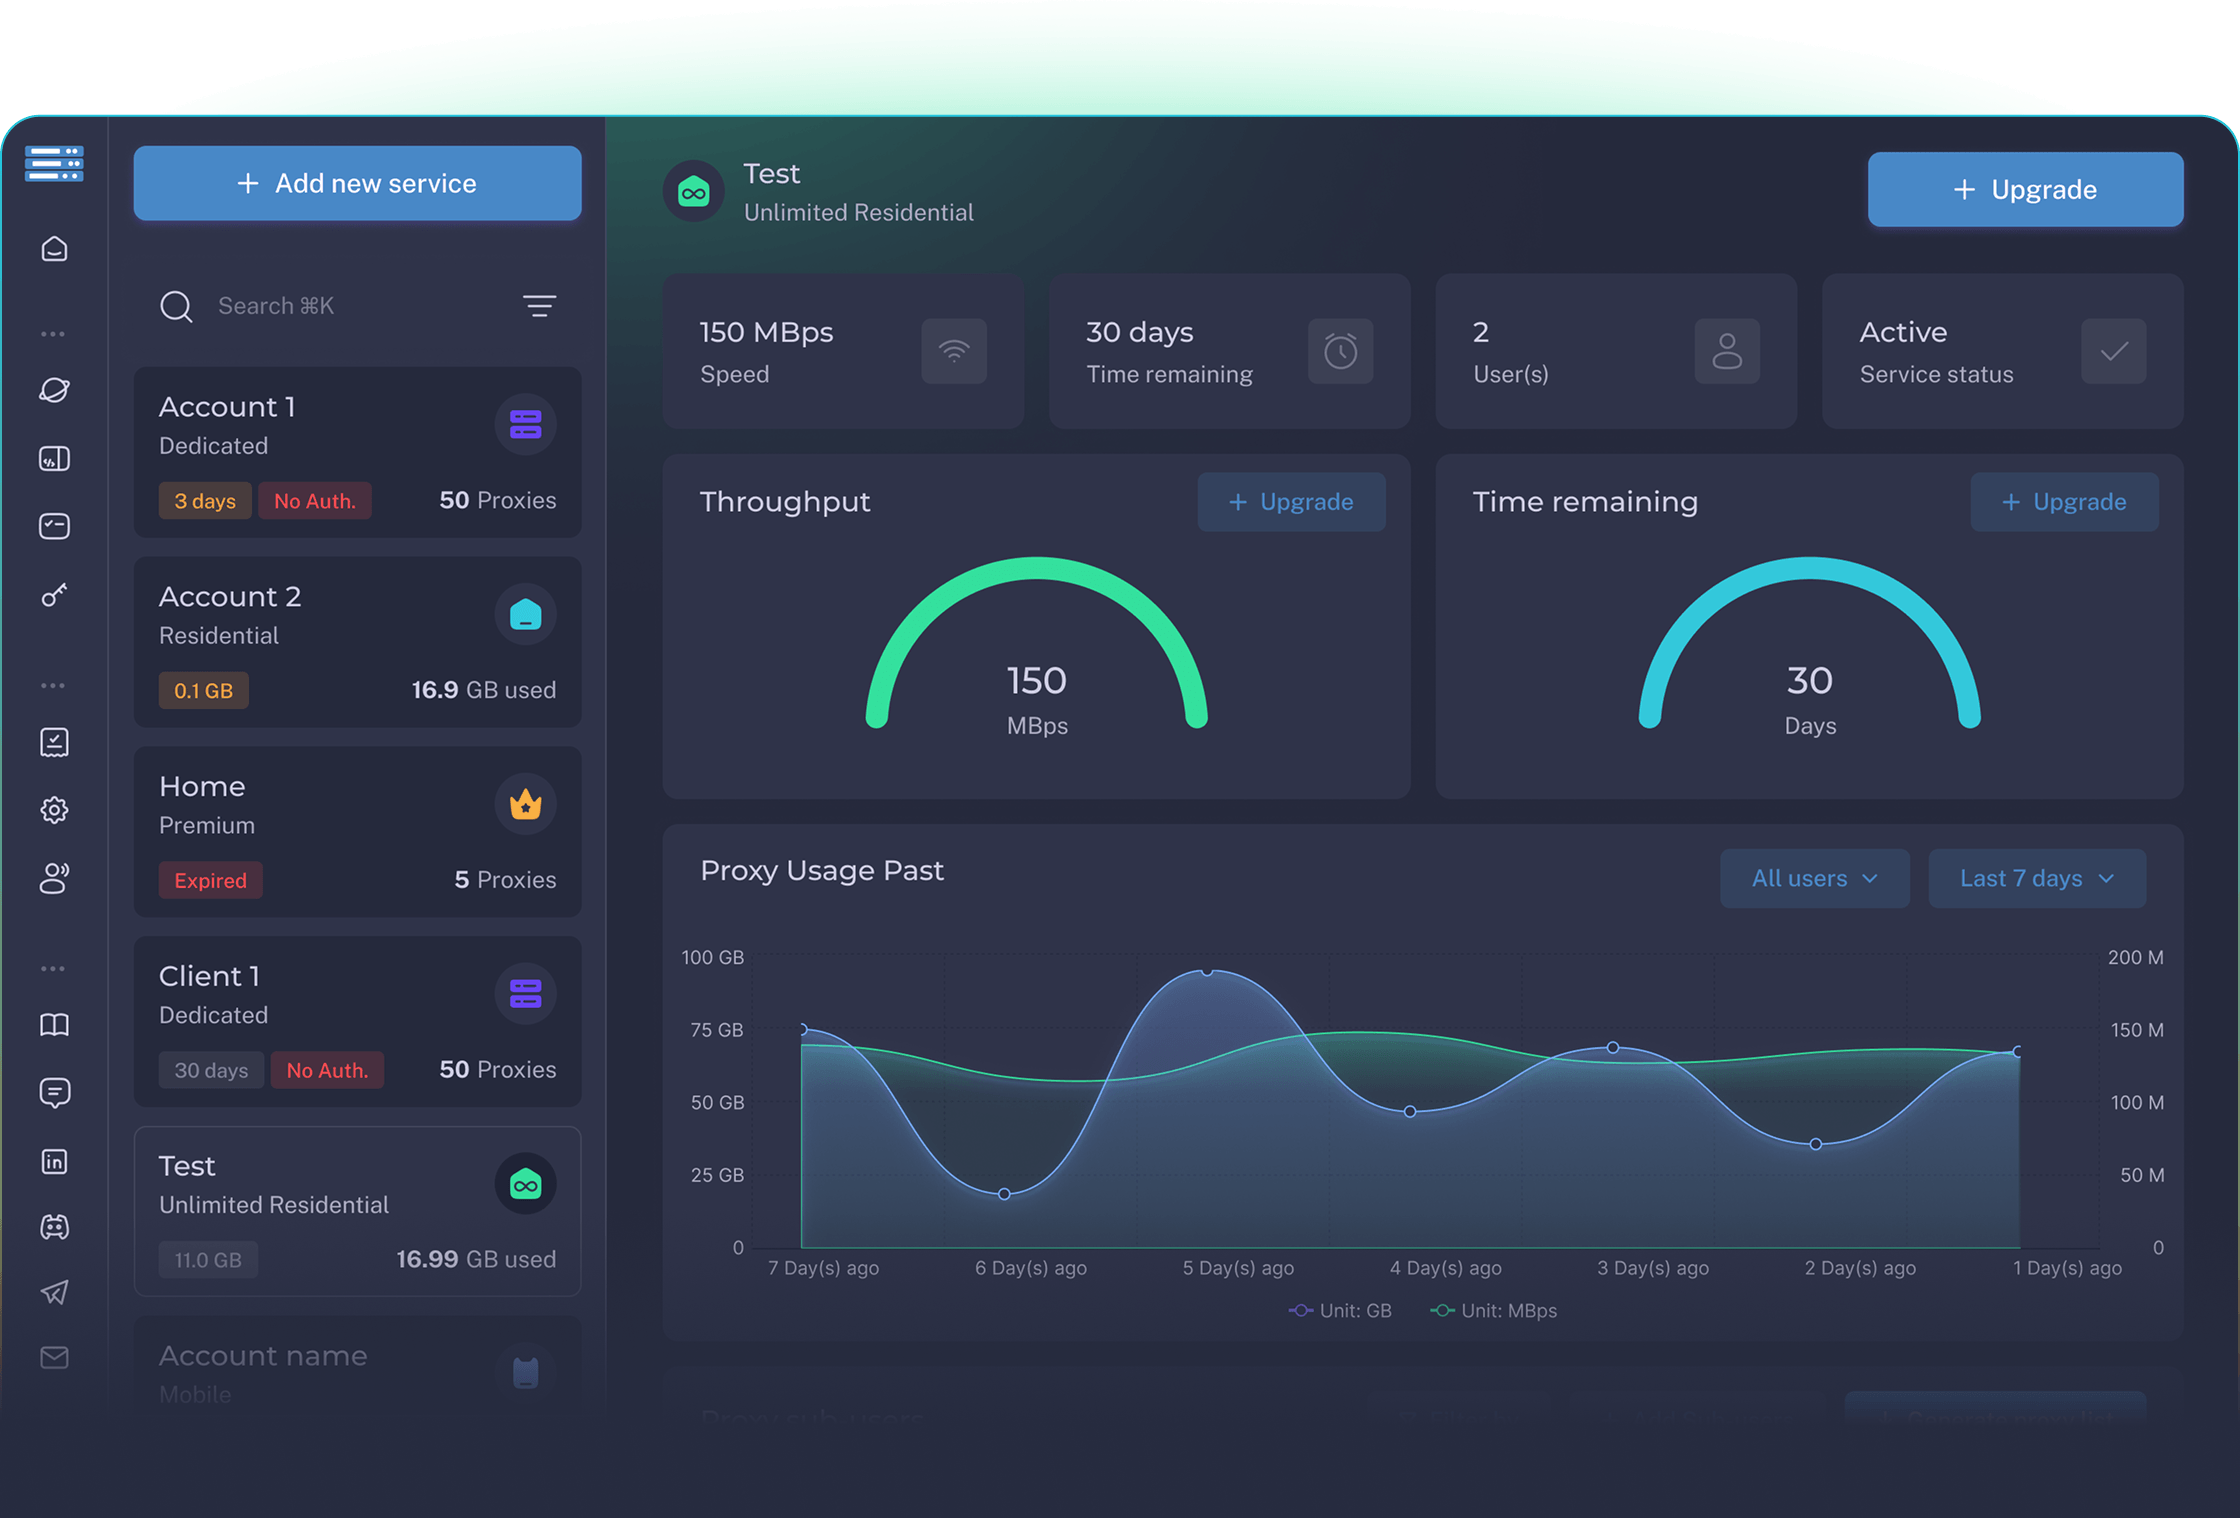Click the Telegram paper-plane icon
Viewport: 2240px width, 1518px height.
pos(55,1293)
